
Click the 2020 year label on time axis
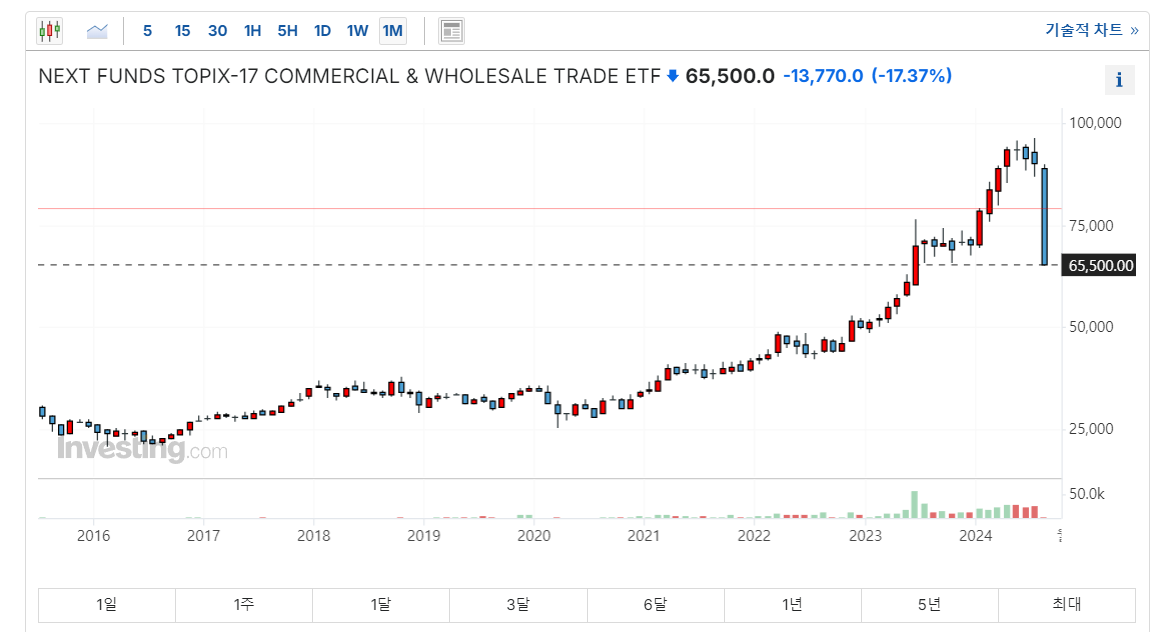tap(534, 536)
